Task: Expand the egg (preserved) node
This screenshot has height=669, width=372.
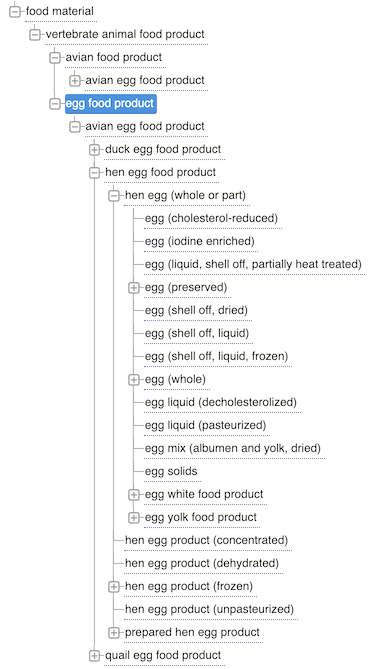Action: point(134,288)
